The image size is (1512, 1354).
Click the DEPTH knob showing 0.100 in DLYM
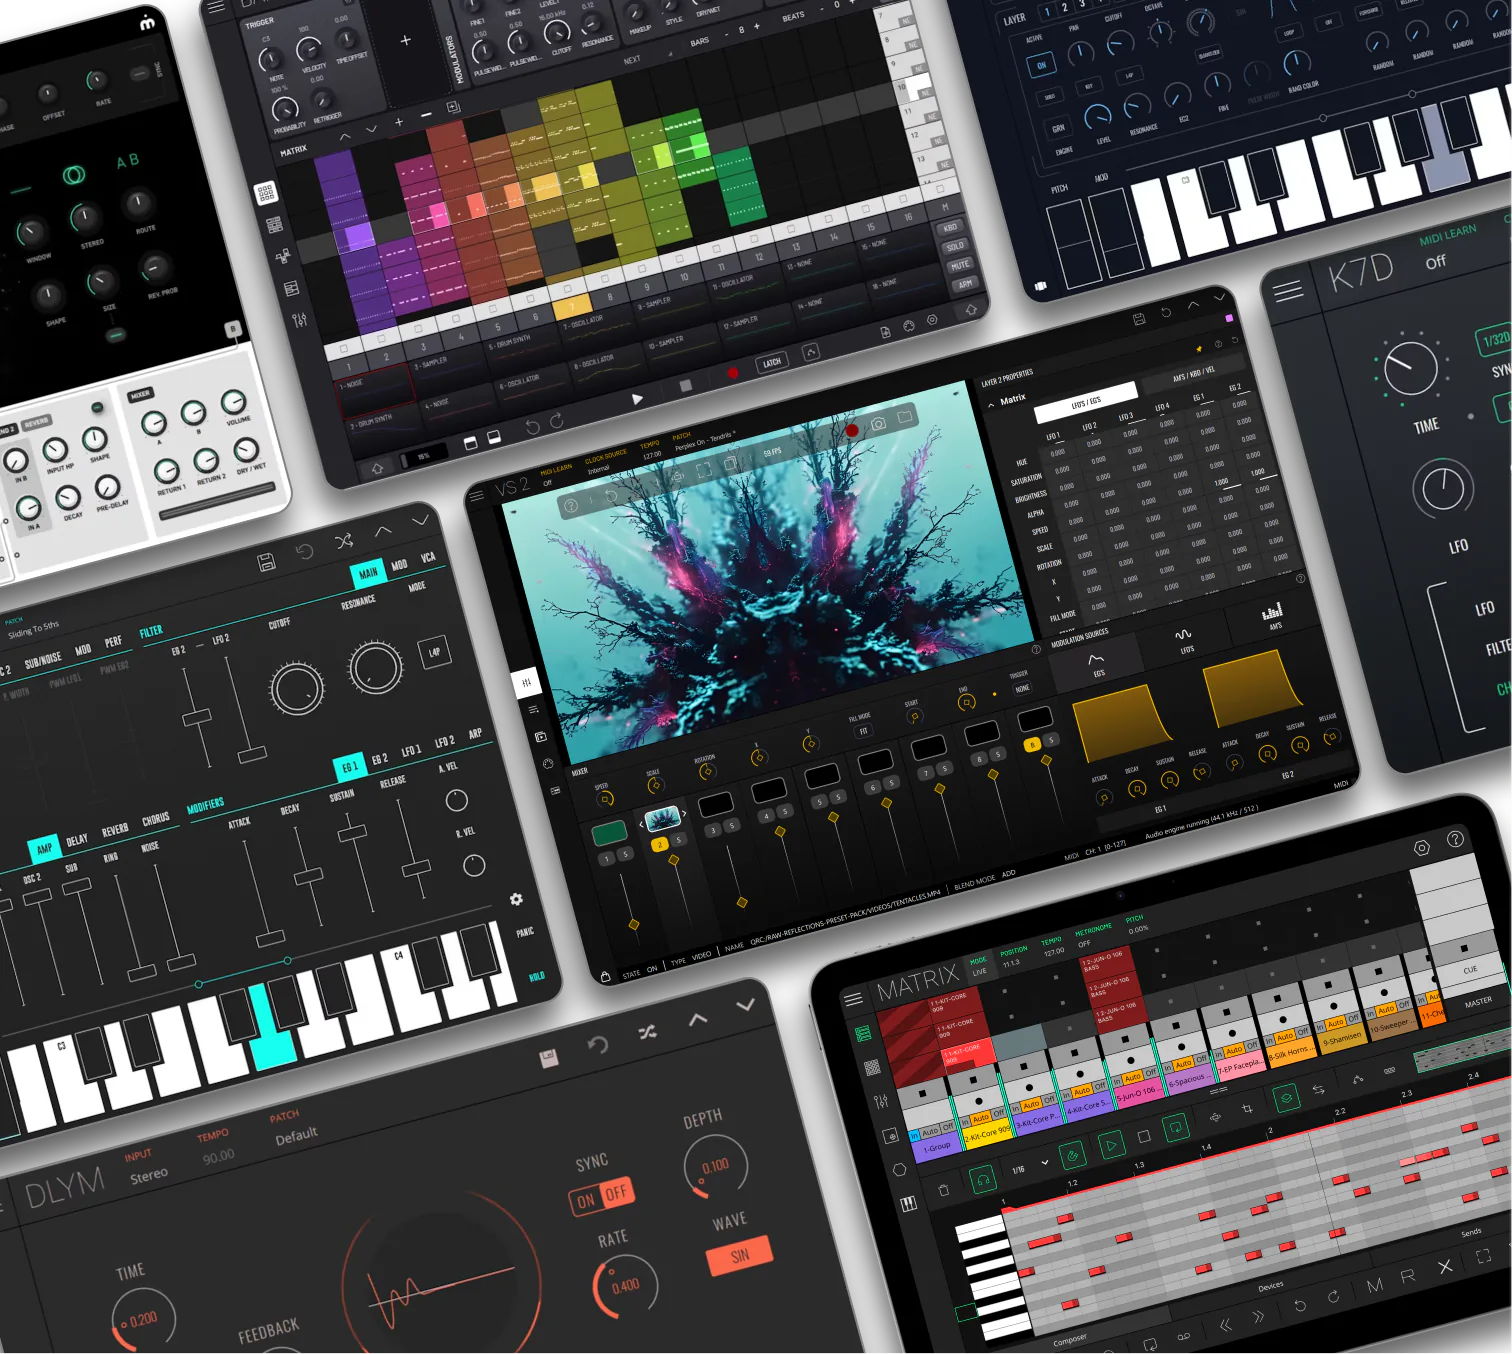click(x=714, y=1166)
